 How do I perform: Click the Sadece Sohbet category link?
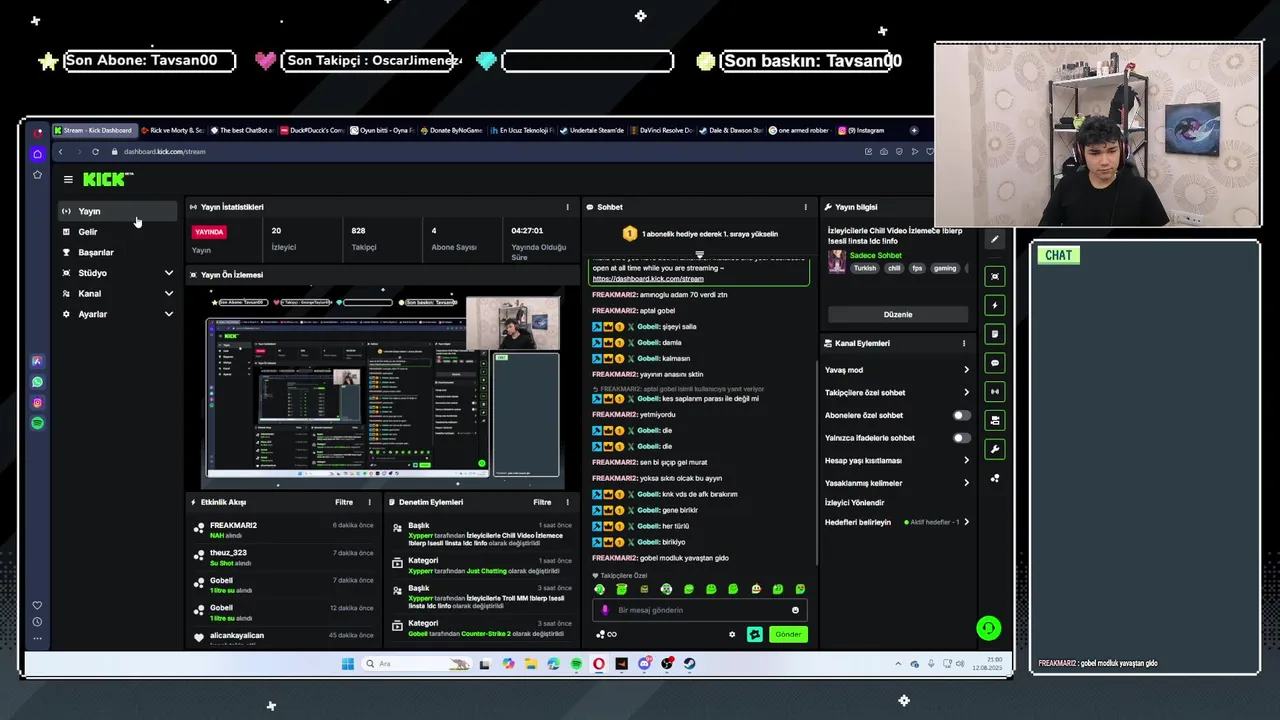[x=875, y=256]
